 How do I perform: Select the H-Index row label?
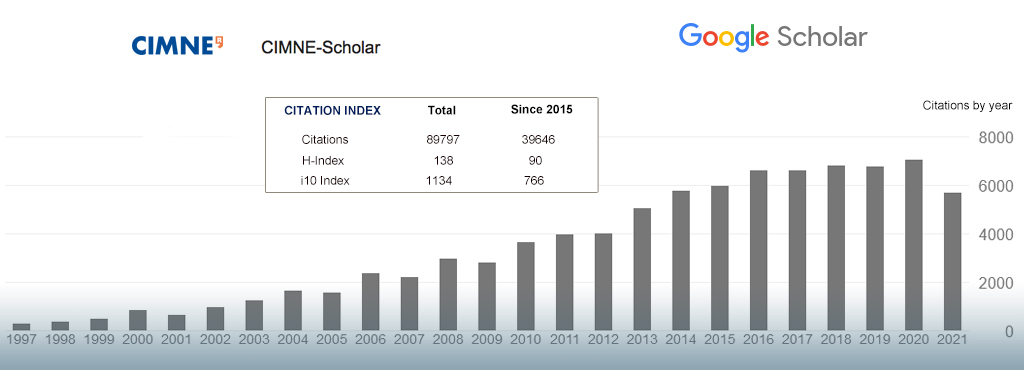pyautogui.click(x=323, y=161)
